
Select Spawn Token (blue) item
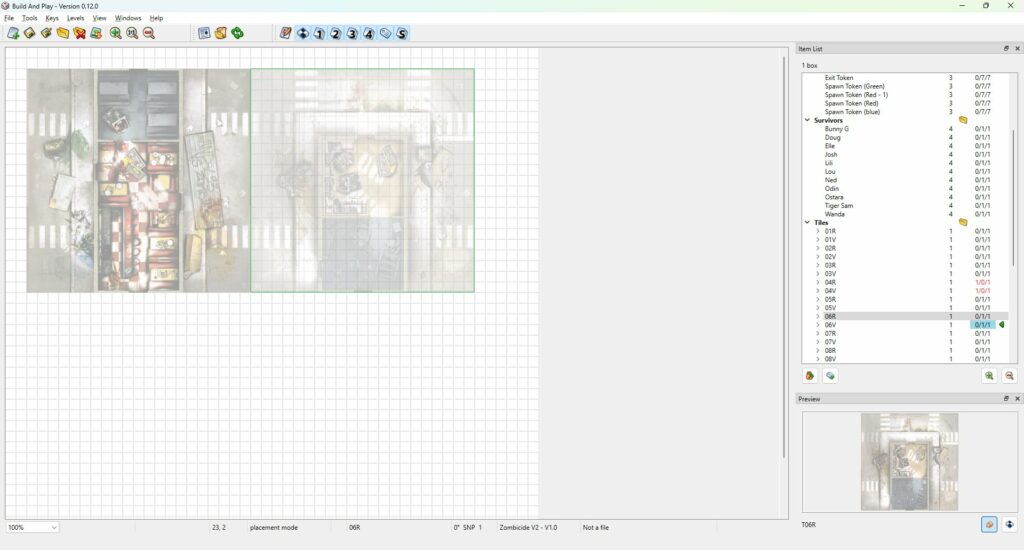tap(852, 112)
